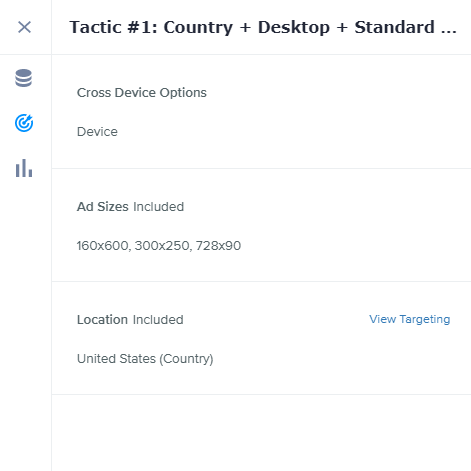Image resolution: width=471 pixels, height=471 pixels.
Task: Select the 300x250 ad size value
Action: click(162, 246)
